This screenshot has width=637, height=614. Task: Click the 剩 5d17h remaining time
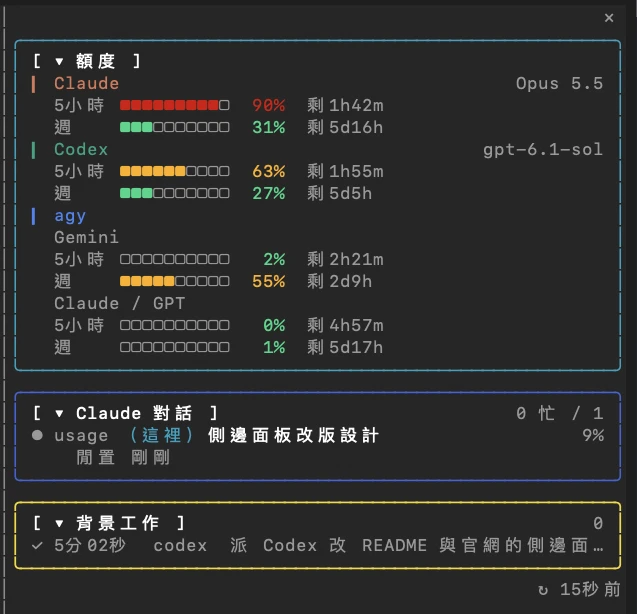[345, 347]
